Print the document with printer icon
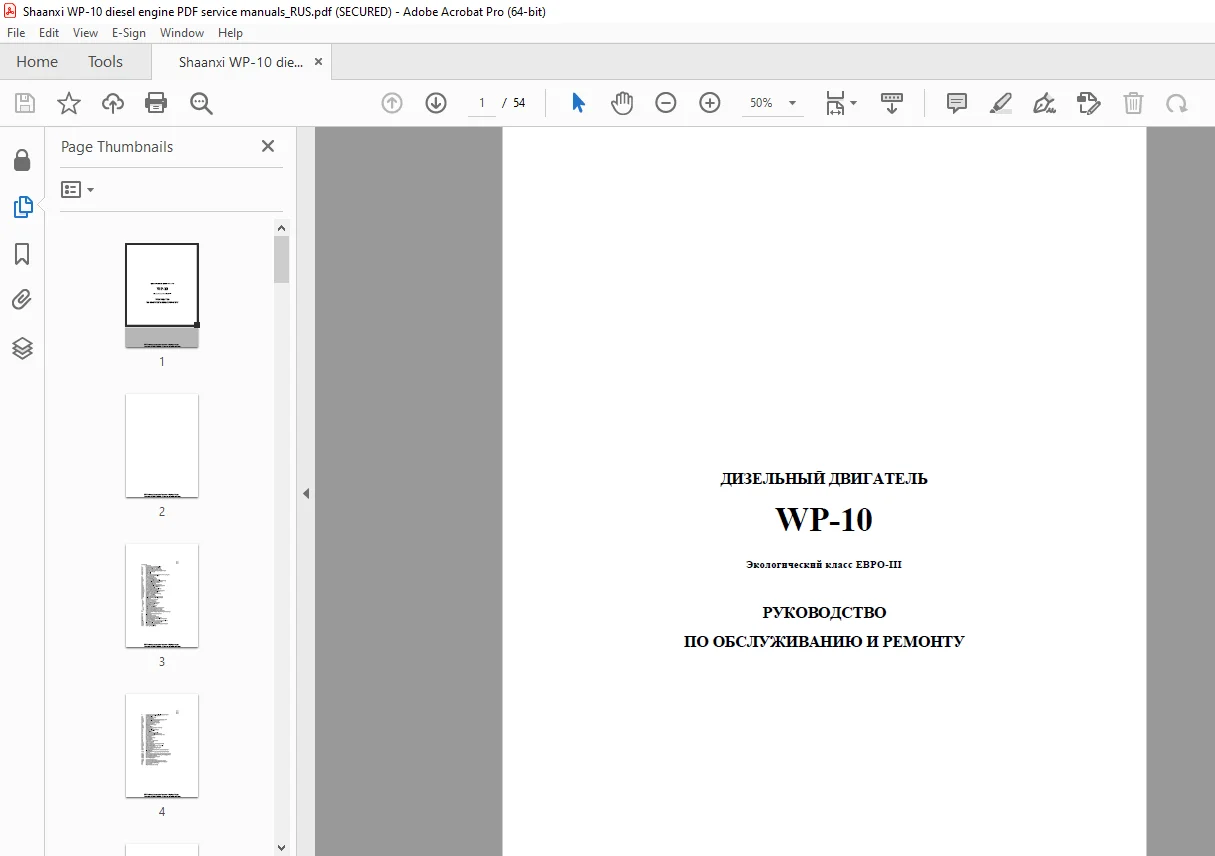The width and height of the screenshot is (1215, 856). tap(156, 103)
